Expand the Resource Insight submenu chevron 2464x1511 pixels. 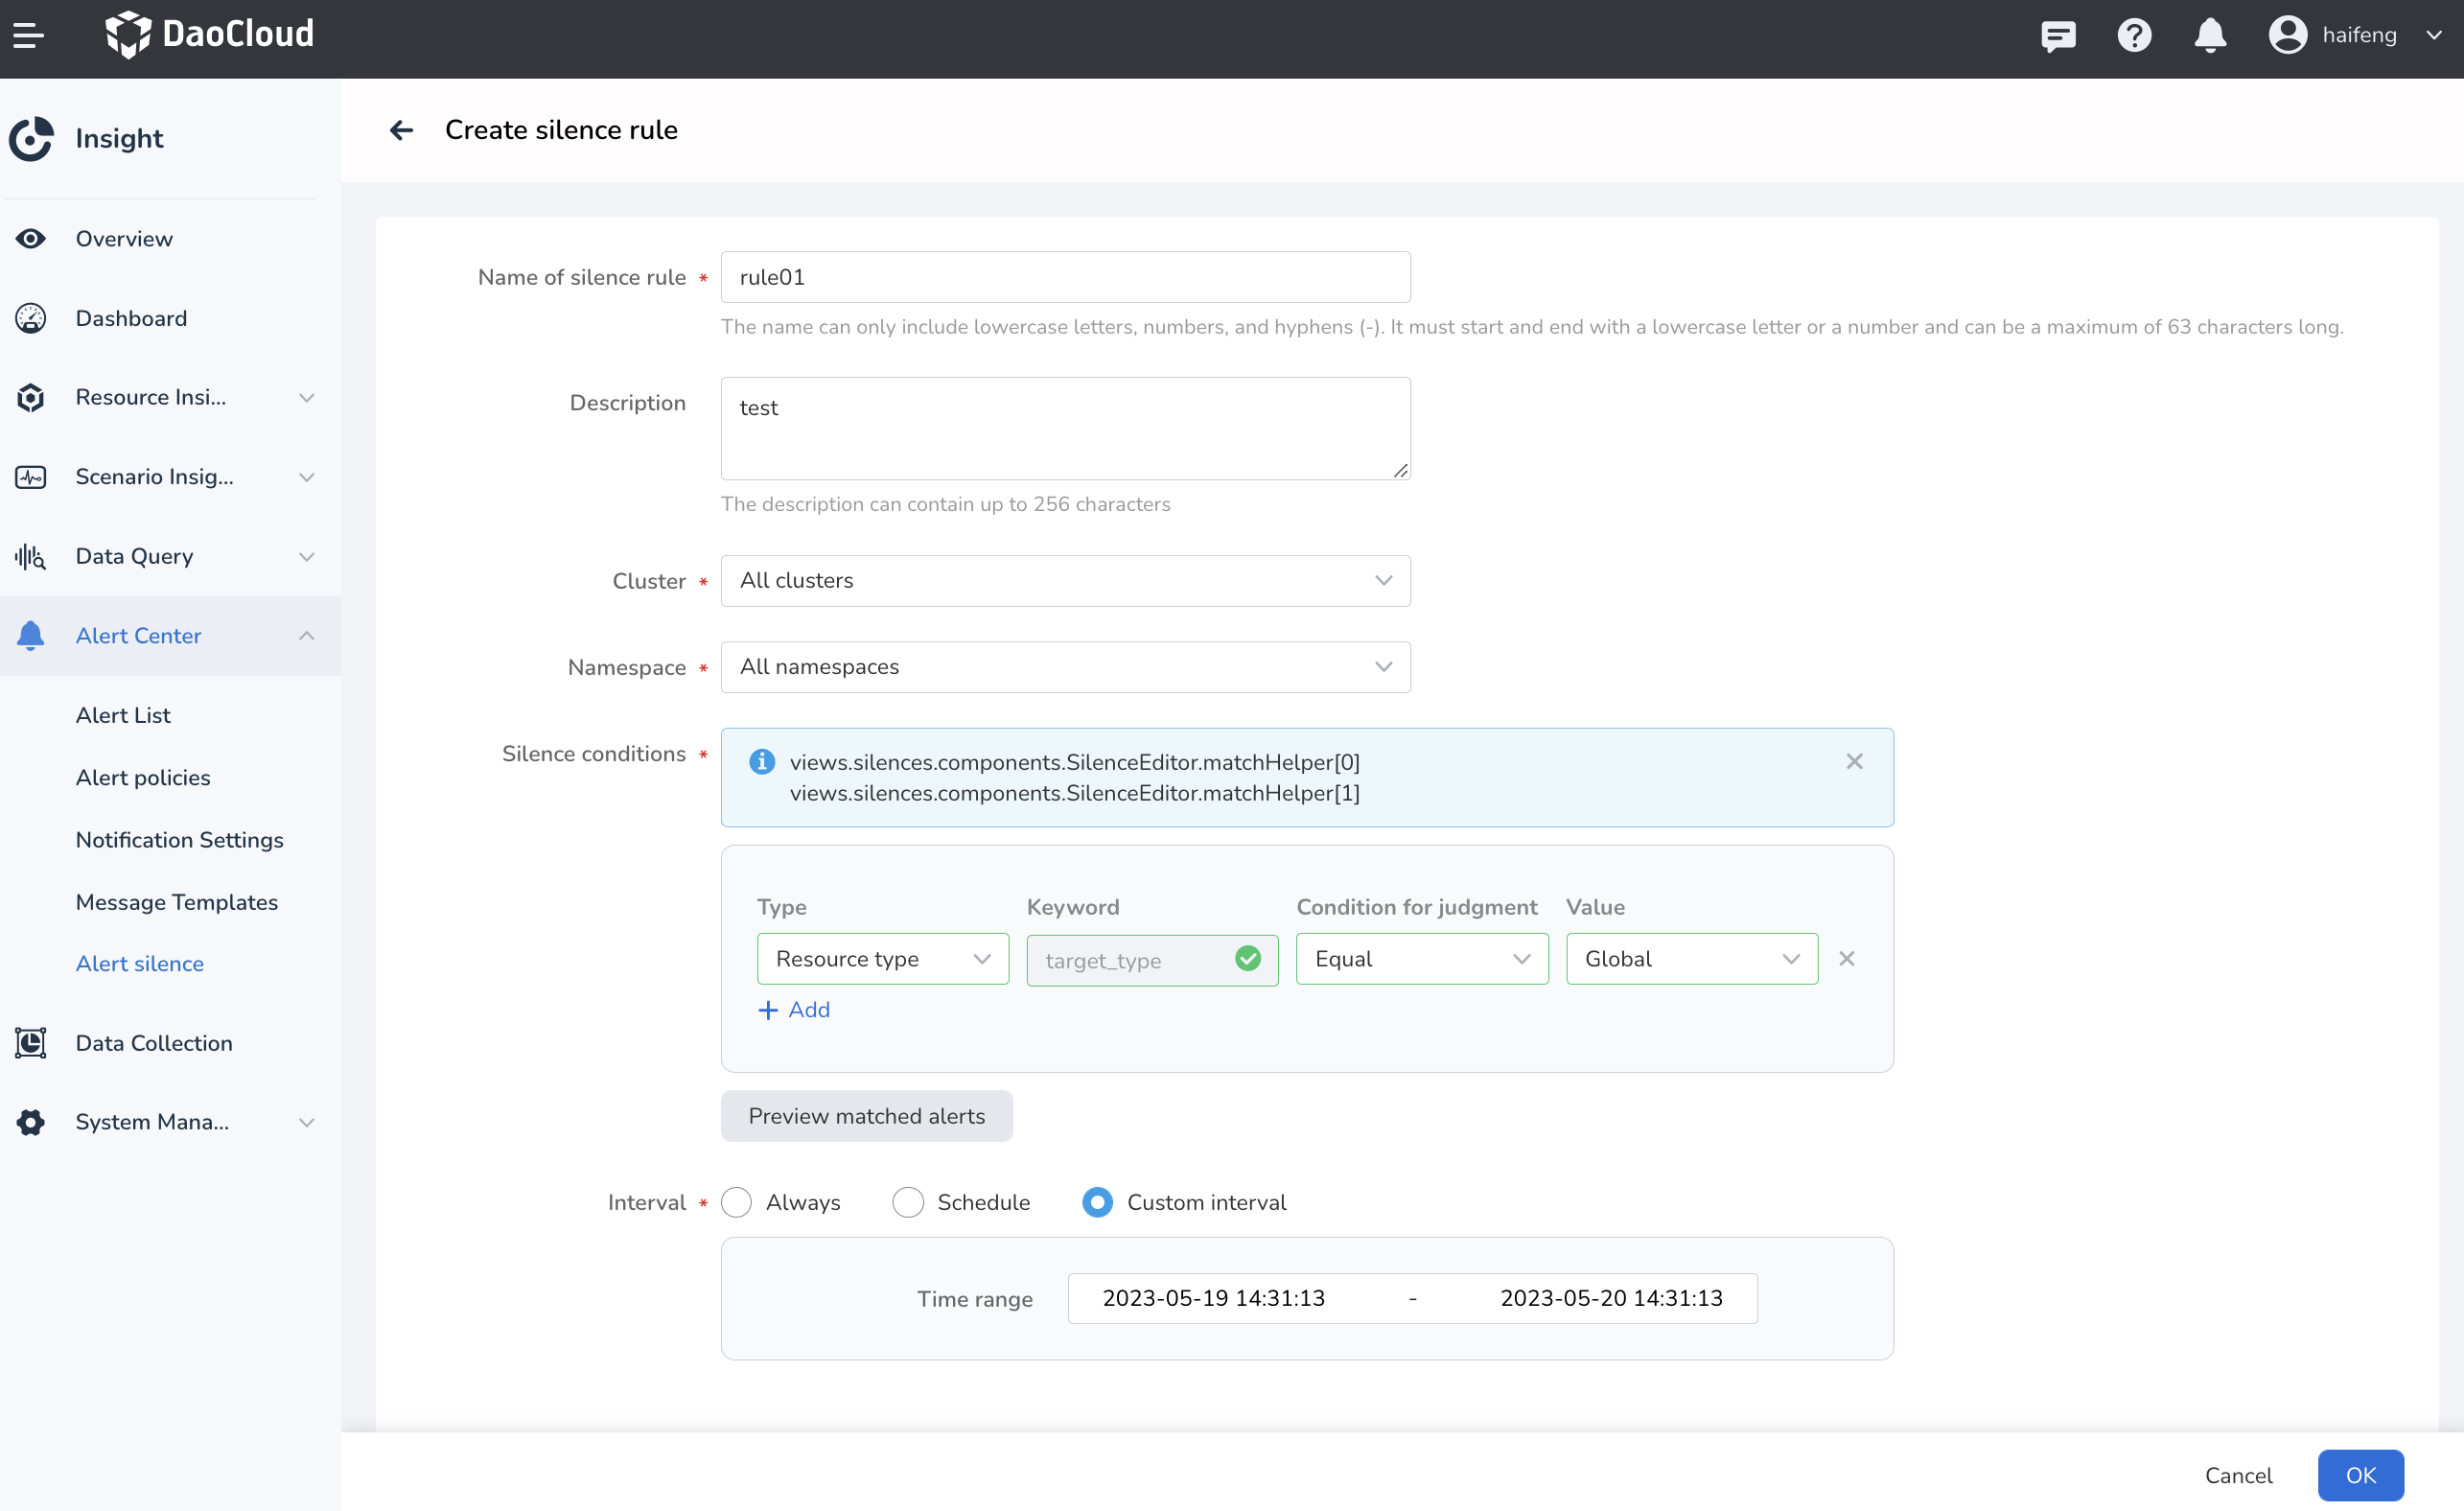point(307,398)
